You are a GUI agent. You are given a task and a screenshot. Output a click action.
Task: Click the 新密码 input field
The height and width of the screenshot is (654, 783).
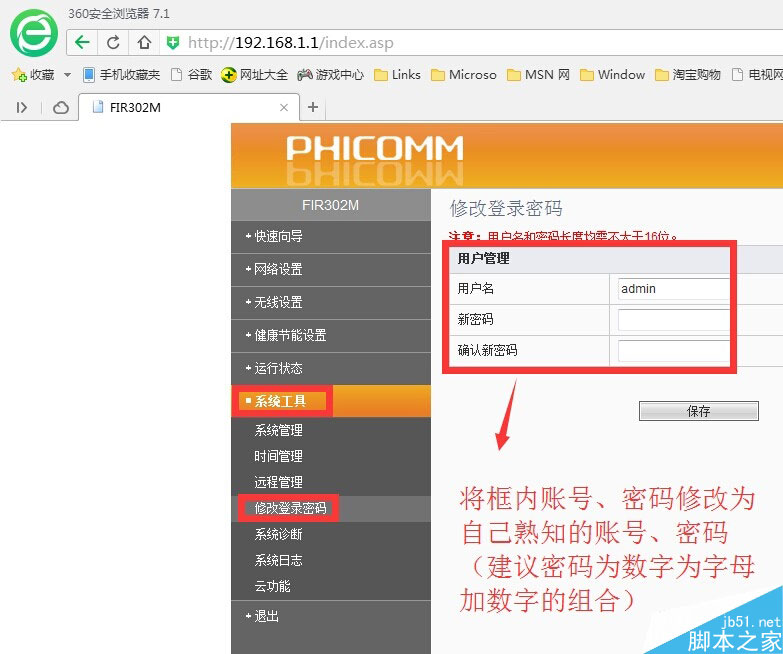[674, 320]
